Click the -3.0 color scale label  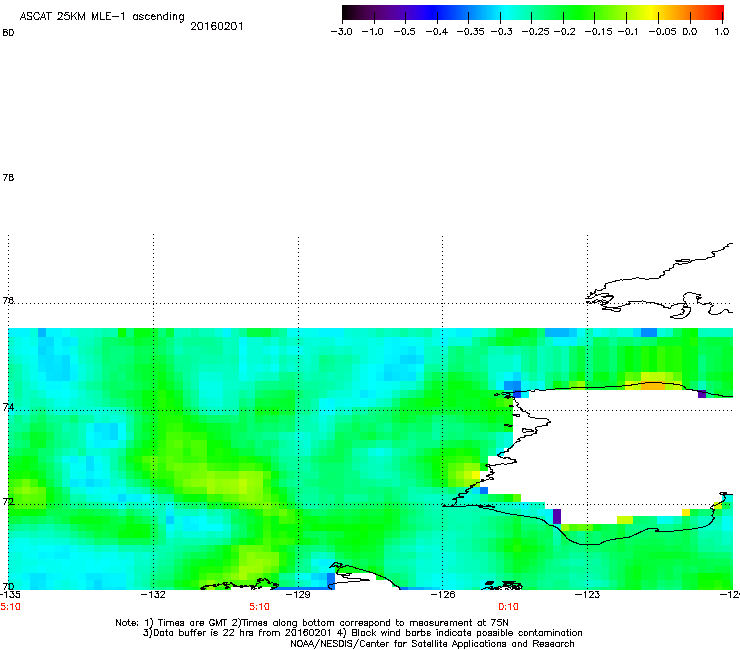click(341, 32)
